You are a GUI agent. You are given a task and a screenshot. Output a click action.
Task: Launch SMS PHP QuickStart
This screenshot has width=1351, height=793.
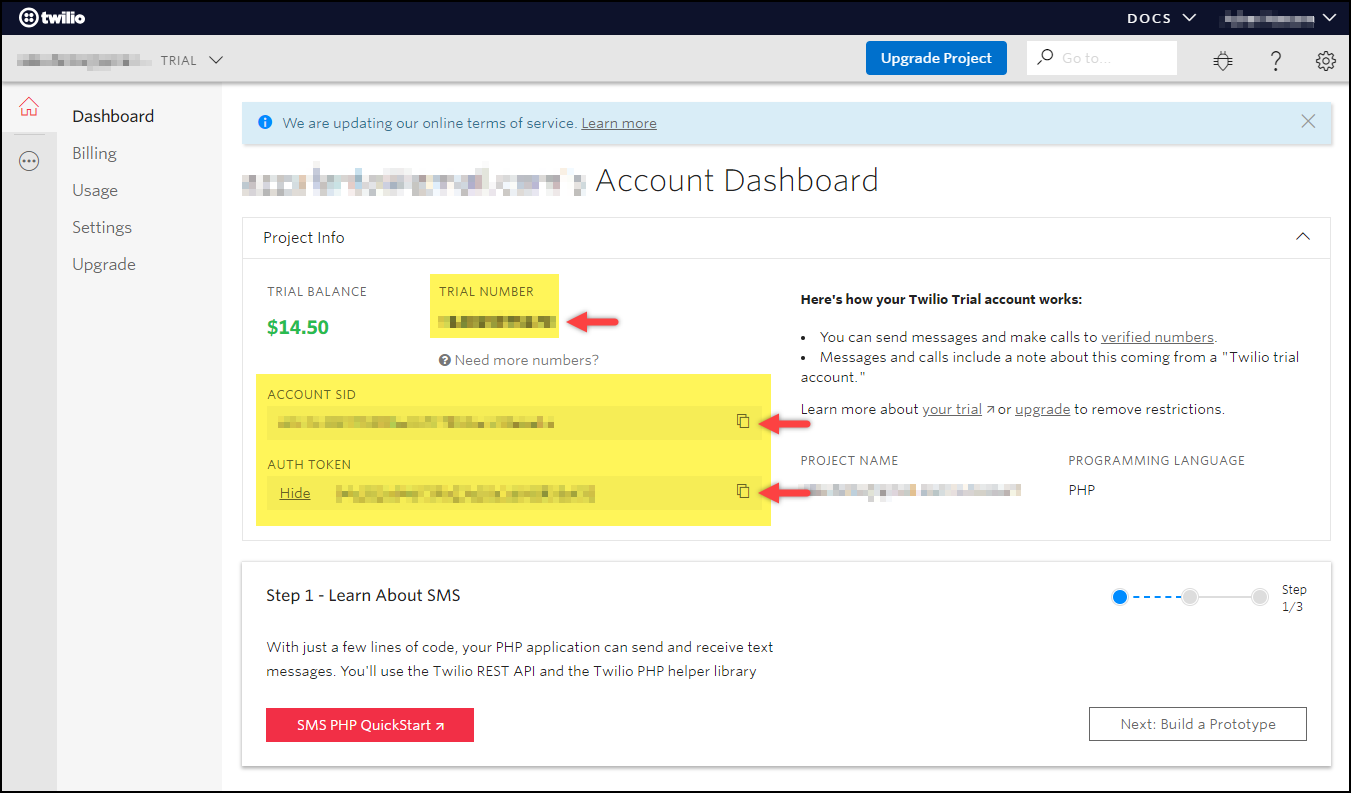(370, 725)
